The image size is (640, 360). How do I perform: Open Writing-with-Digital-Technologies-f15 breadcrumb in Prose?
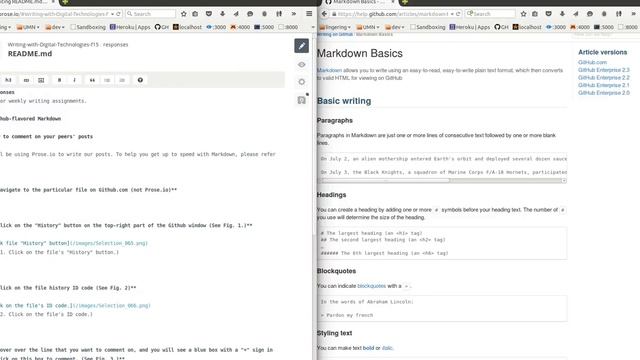(x=53, y=44)
